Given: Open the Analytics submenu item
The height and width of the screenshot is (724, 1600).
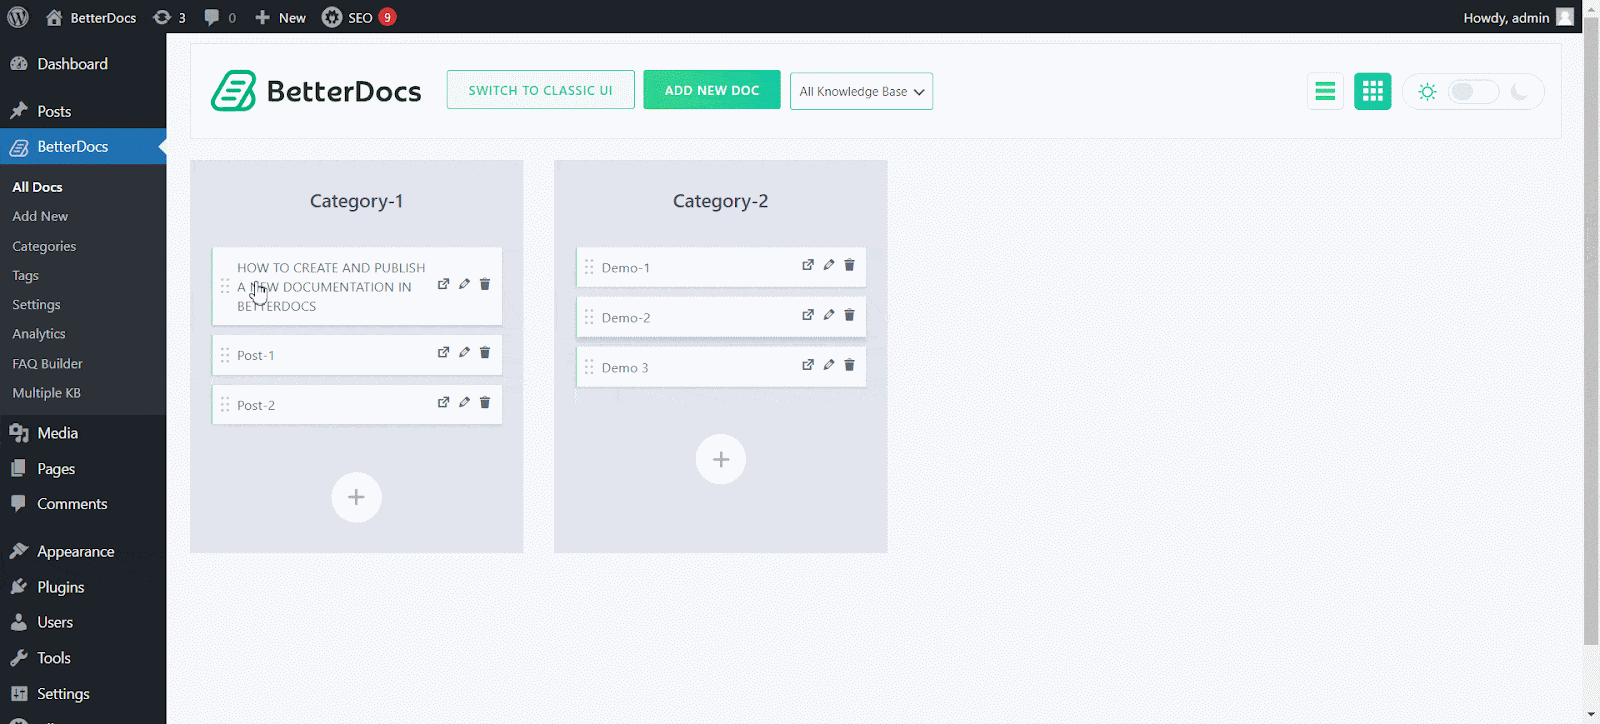Looking at the screenshot, I should (39, 334).
